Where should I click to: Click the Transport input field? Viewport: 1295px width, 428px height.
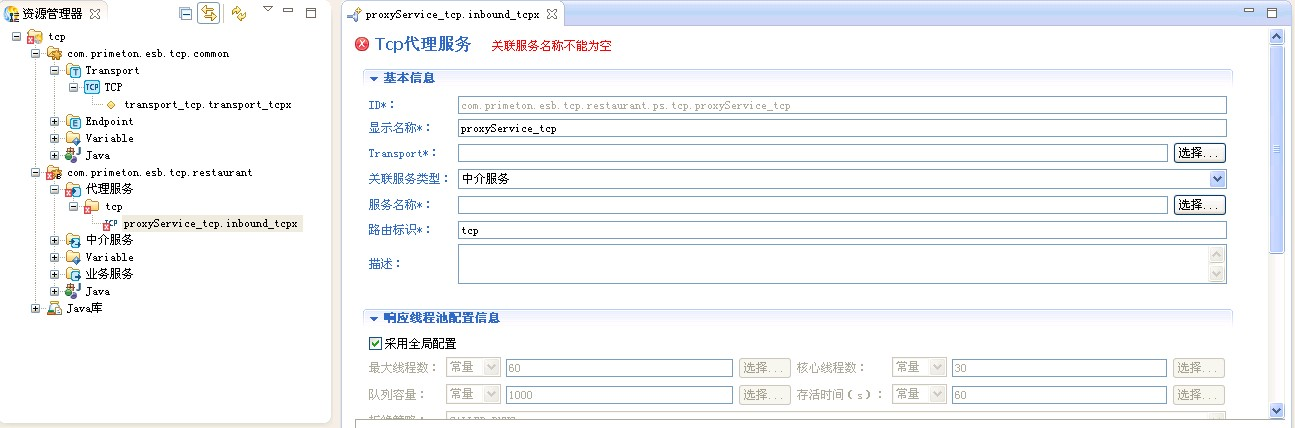(813, 153)
